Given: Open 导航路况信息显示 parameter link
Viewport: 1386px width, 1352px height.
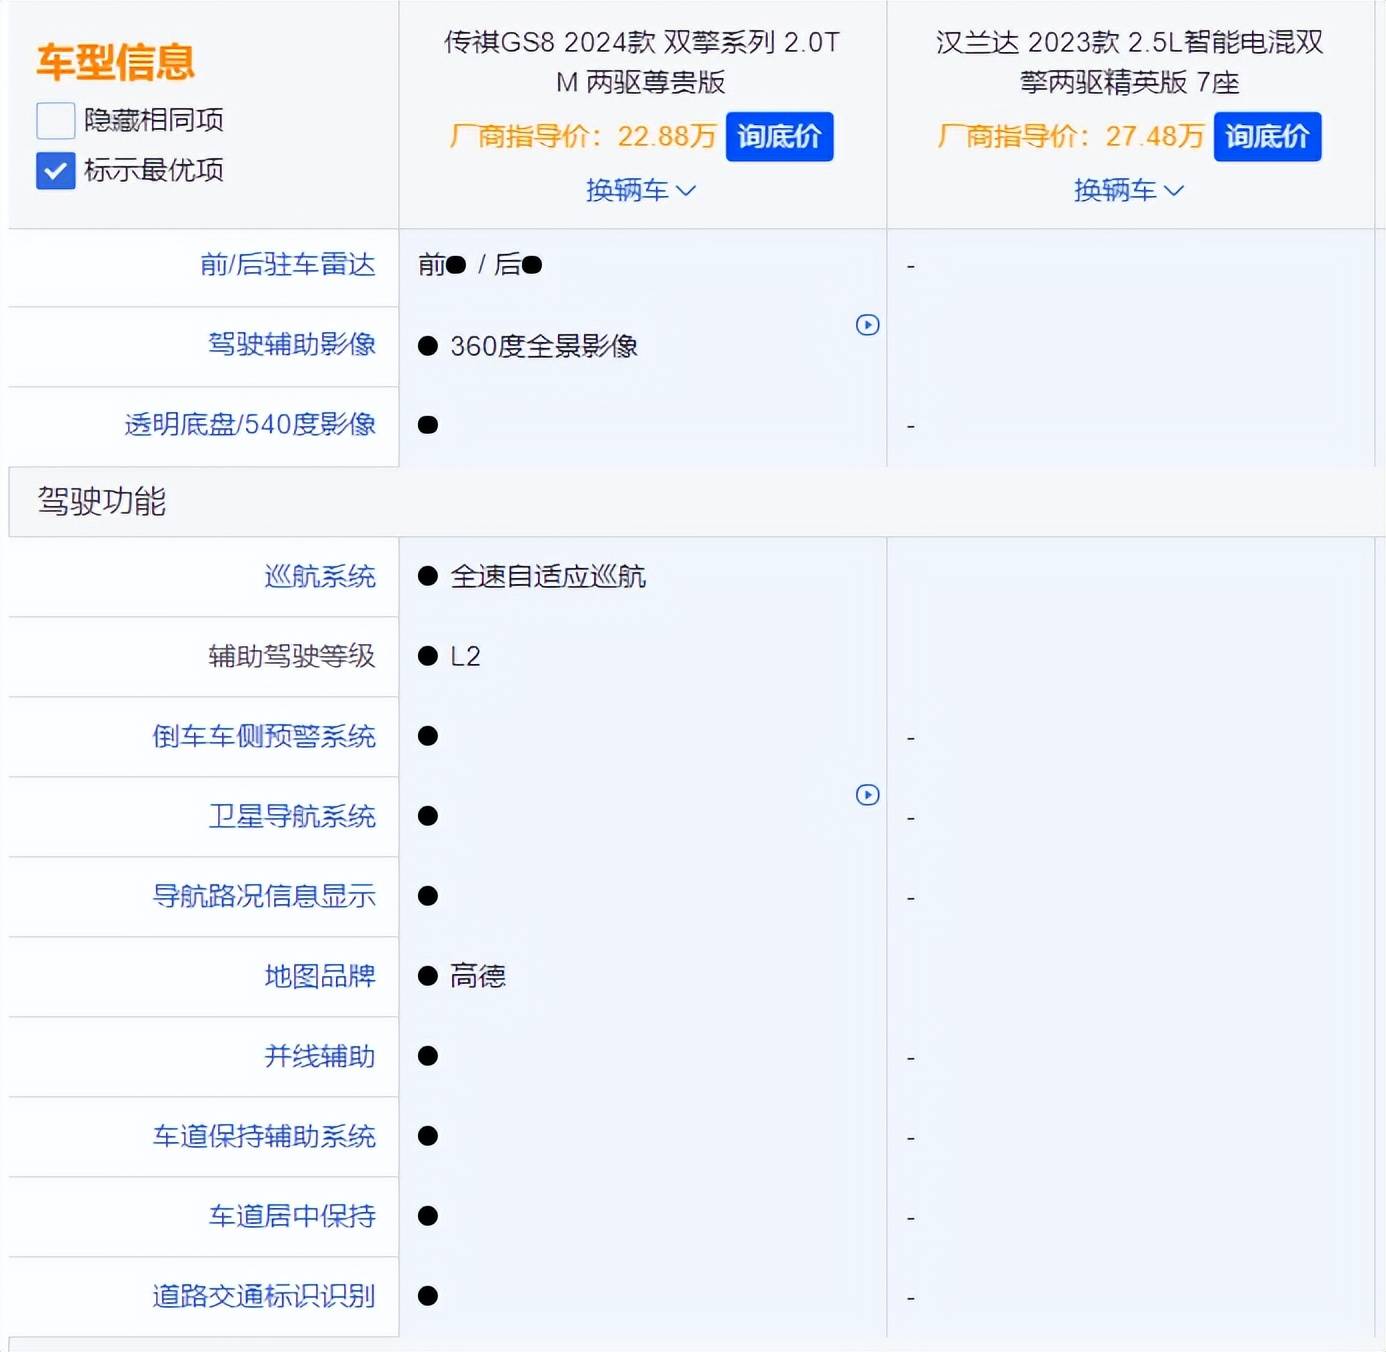Looking at the screenshot, I should (x=264, y=896).
